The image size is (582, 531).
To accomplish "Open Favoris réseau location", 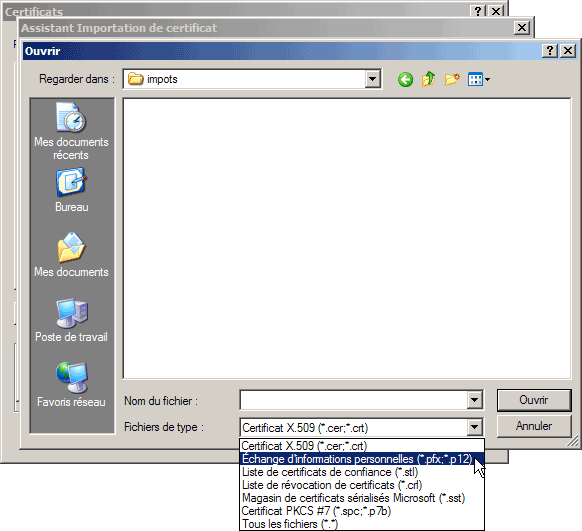I will coord(71,385).
